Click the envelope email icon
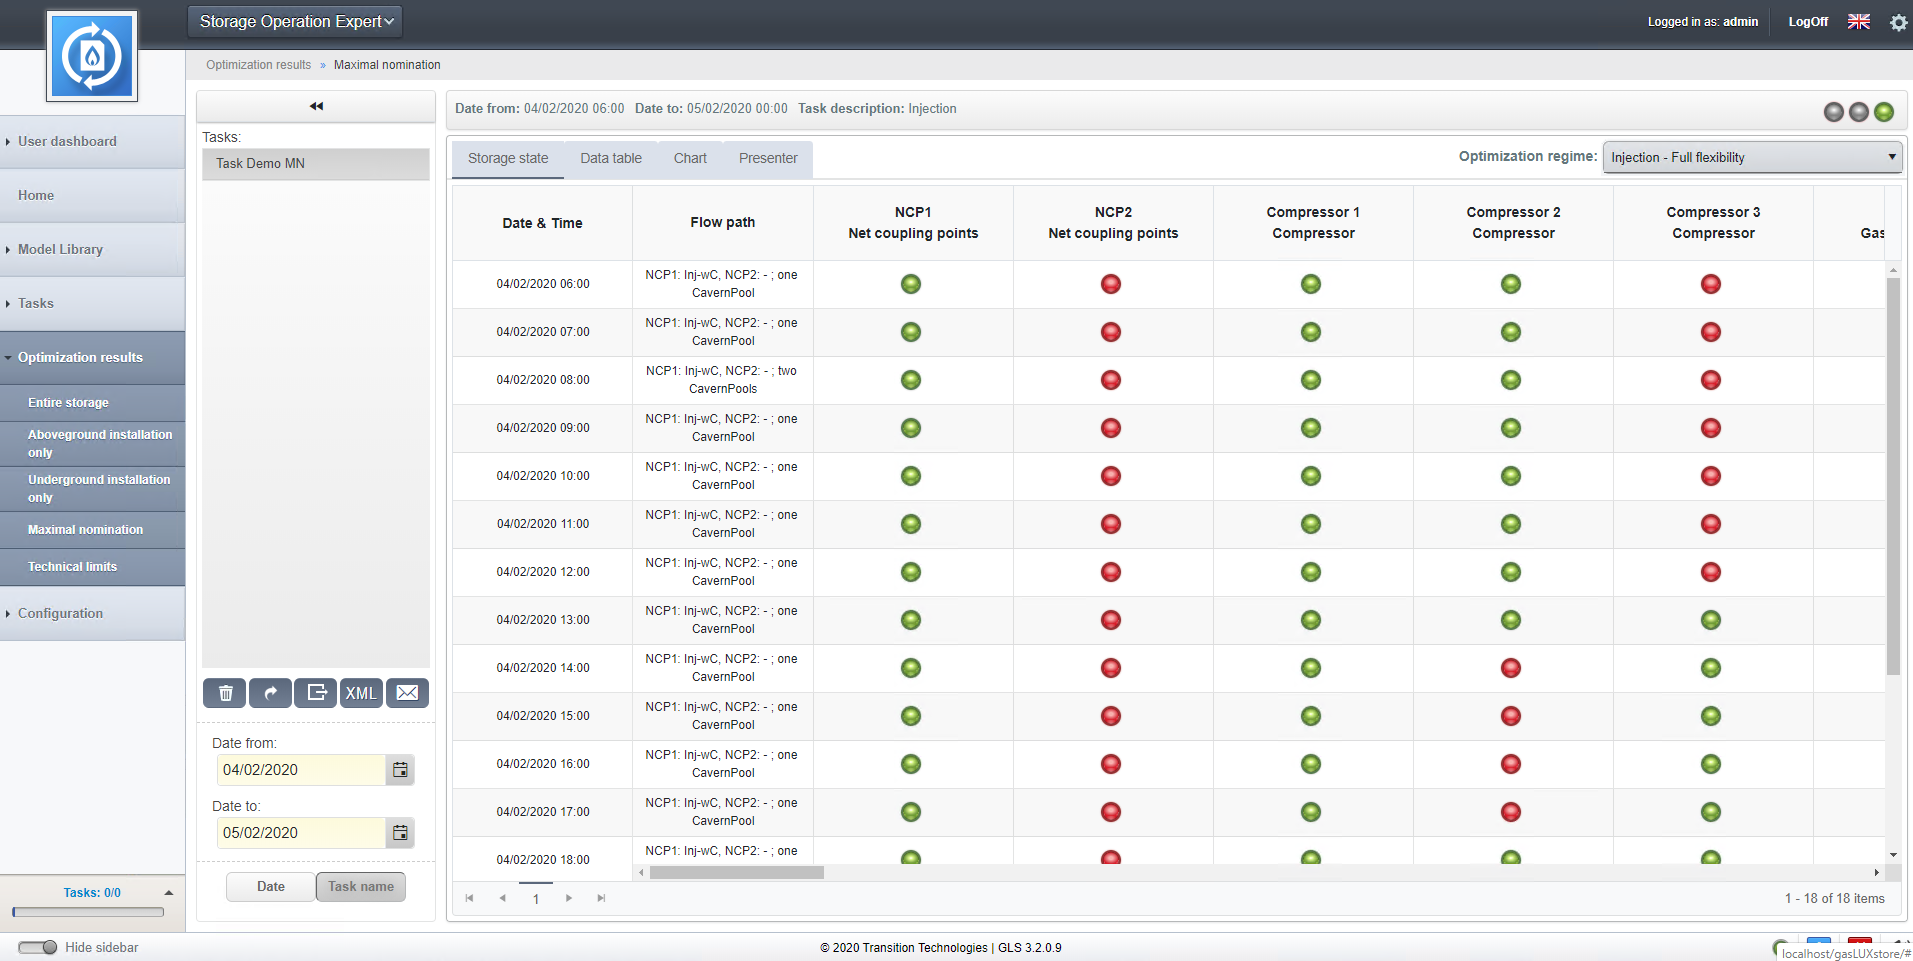The height and width of the screenshot is (961, 1913). click(x=407, y=693)
